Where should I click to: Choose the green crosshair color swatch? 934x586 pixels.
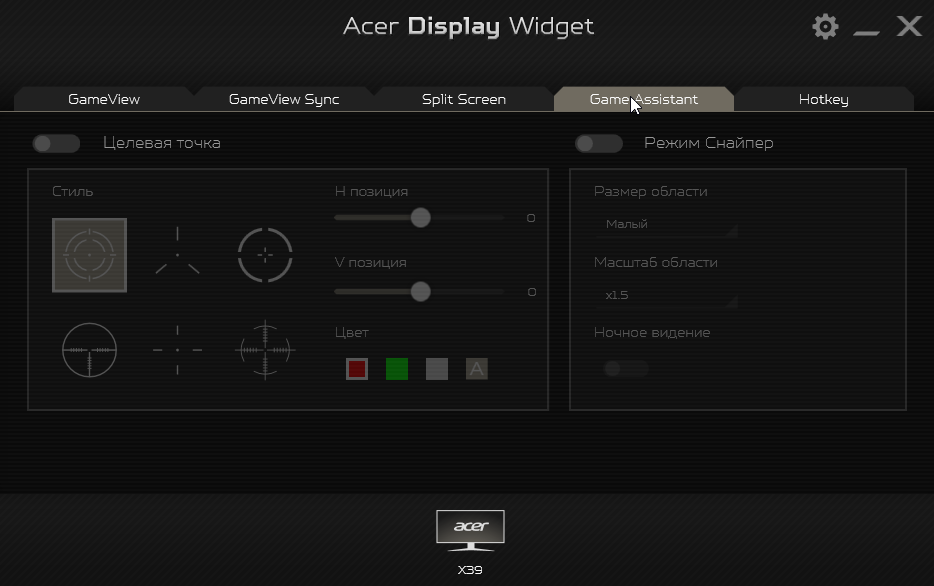(x=397, y=369)
